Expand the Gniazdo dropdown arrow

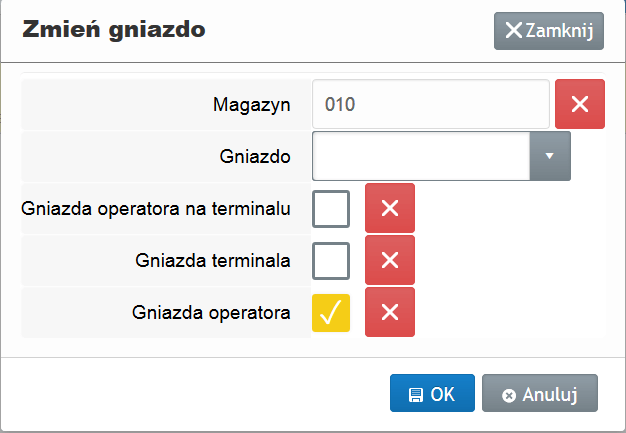(x=549, y=156)
